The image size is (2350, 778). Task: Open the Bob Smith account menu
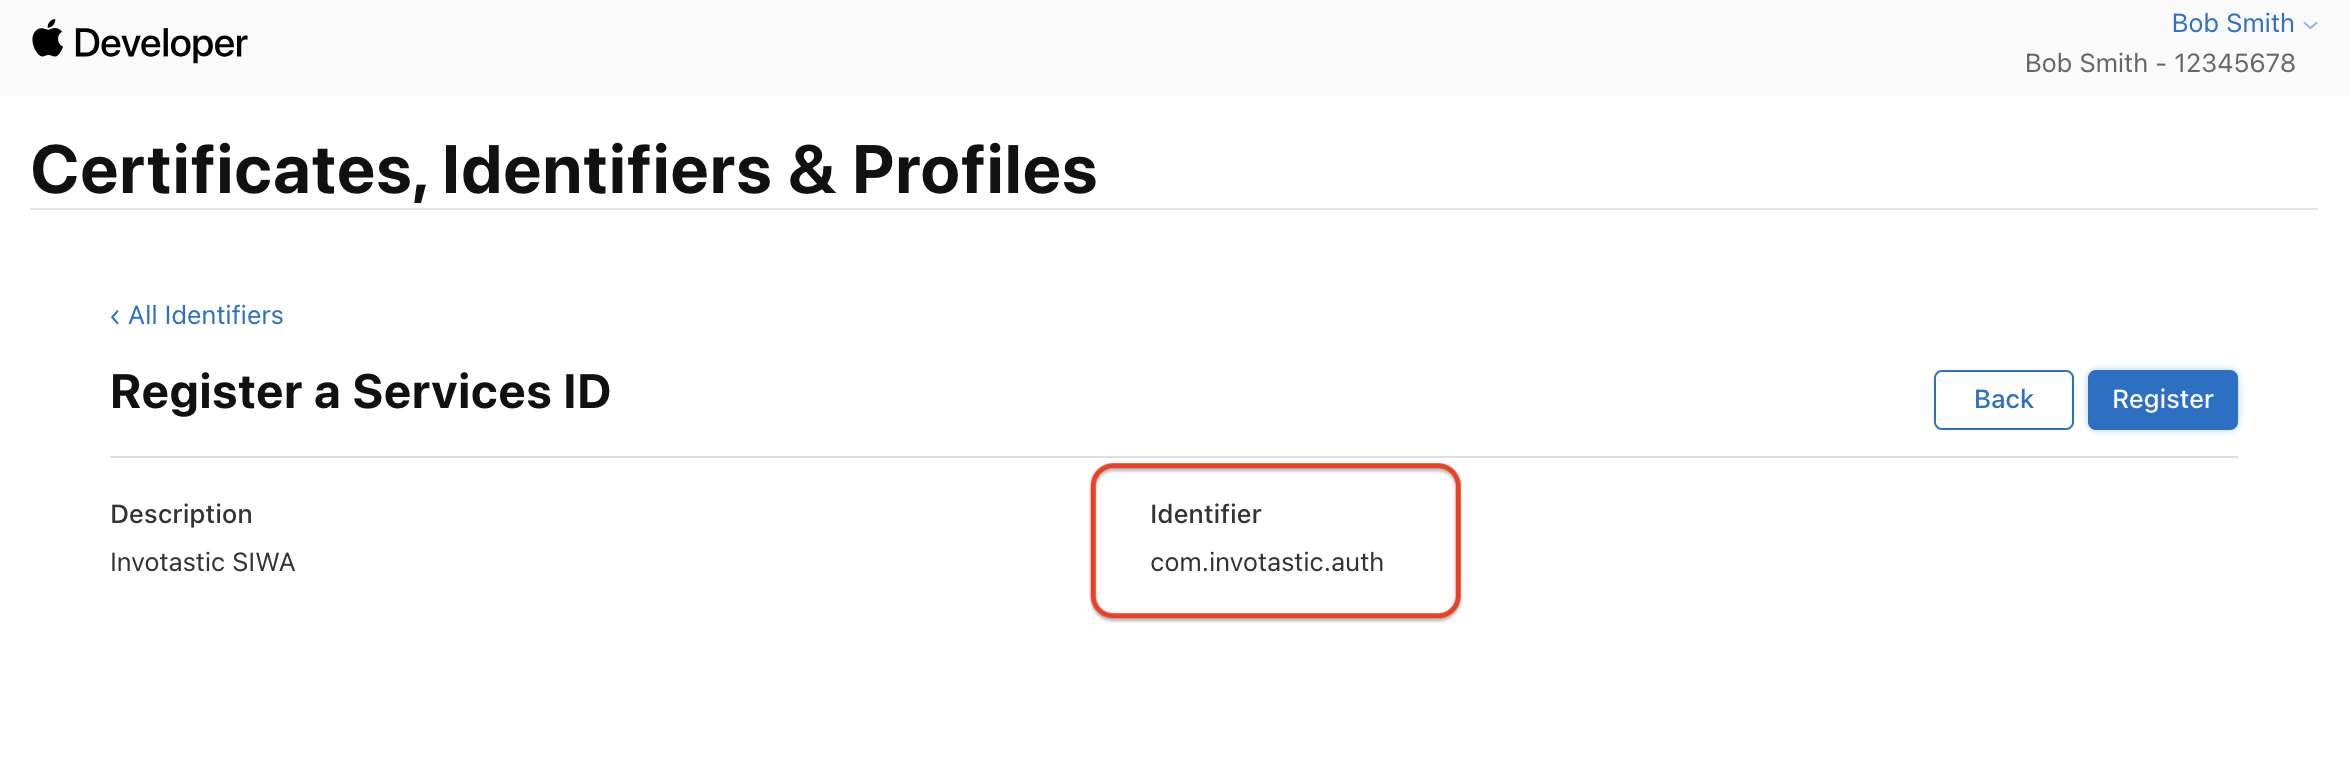click(x=2243, y=23)
